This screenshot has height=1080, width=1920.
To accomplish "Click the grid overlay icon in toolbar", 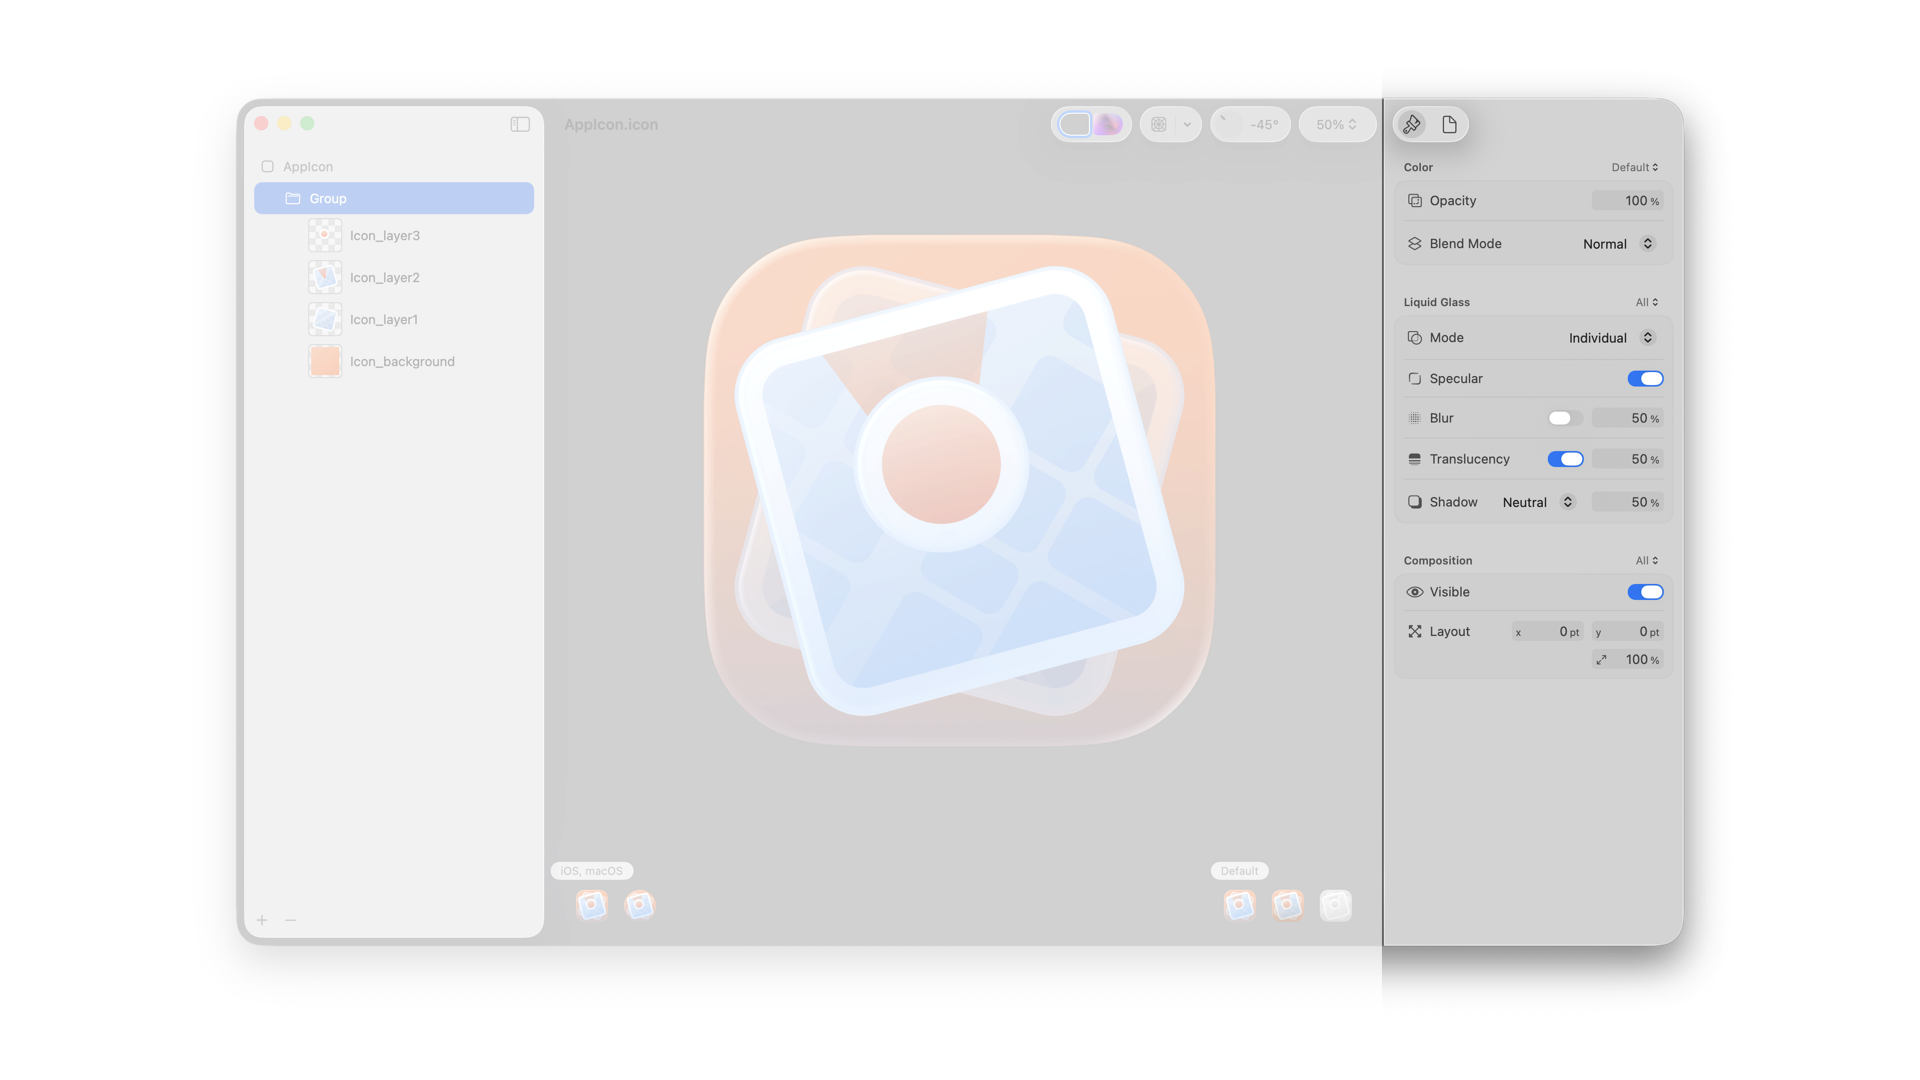I will point(1159,124).
